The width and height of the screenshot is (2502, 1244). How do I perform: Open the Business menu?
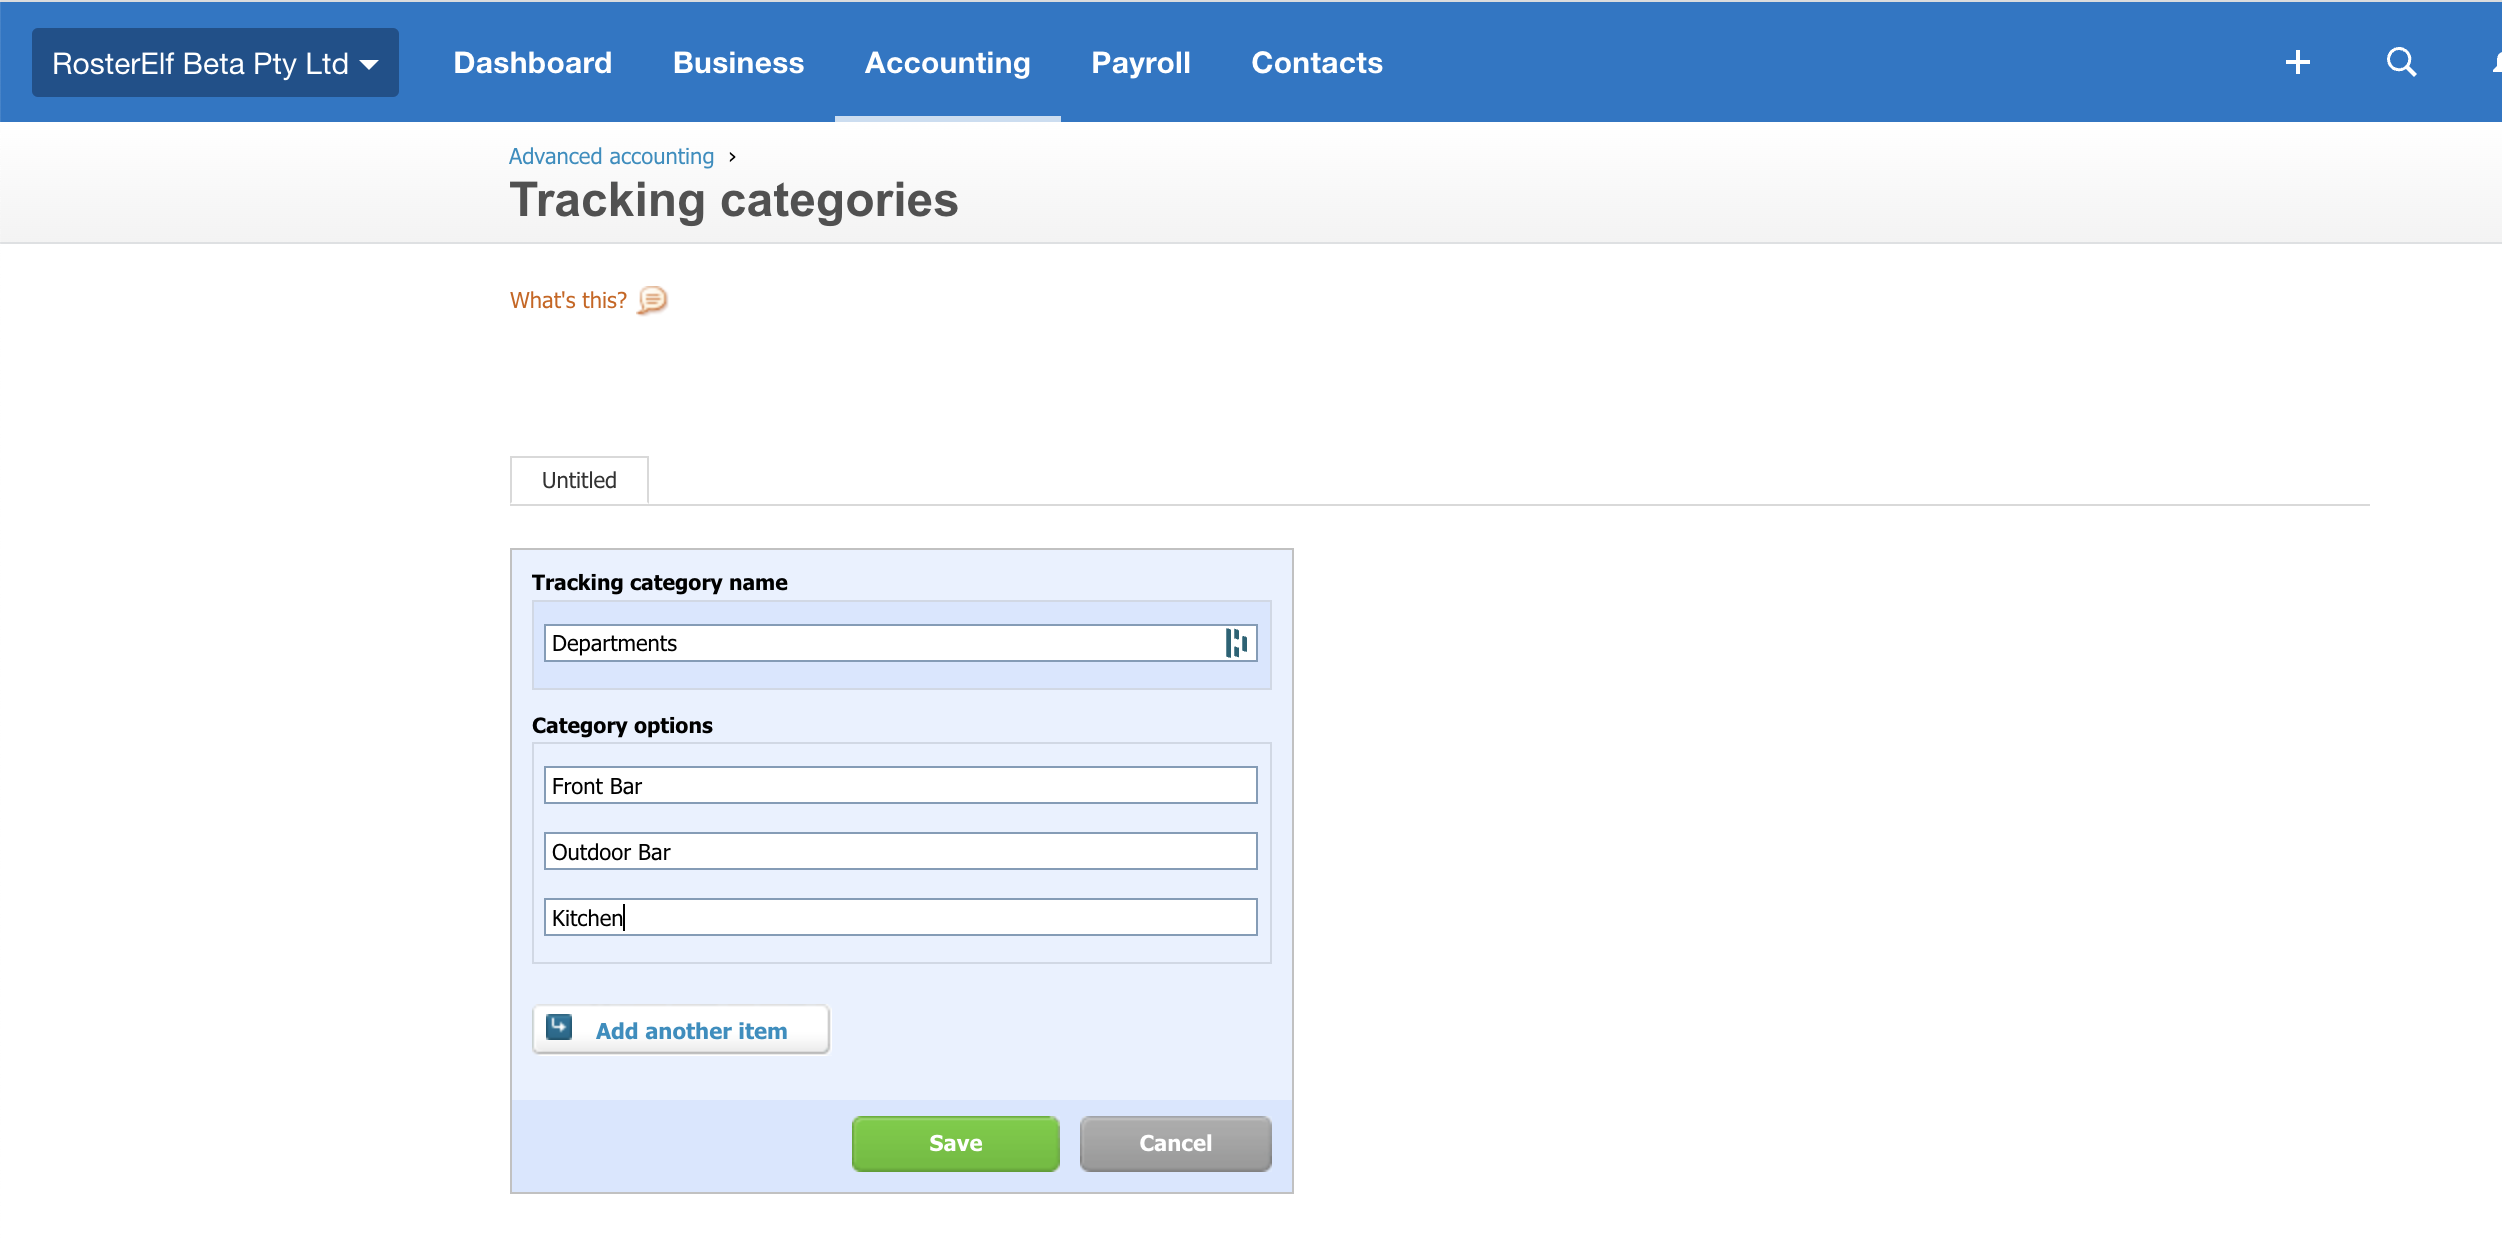coord(738,62)
